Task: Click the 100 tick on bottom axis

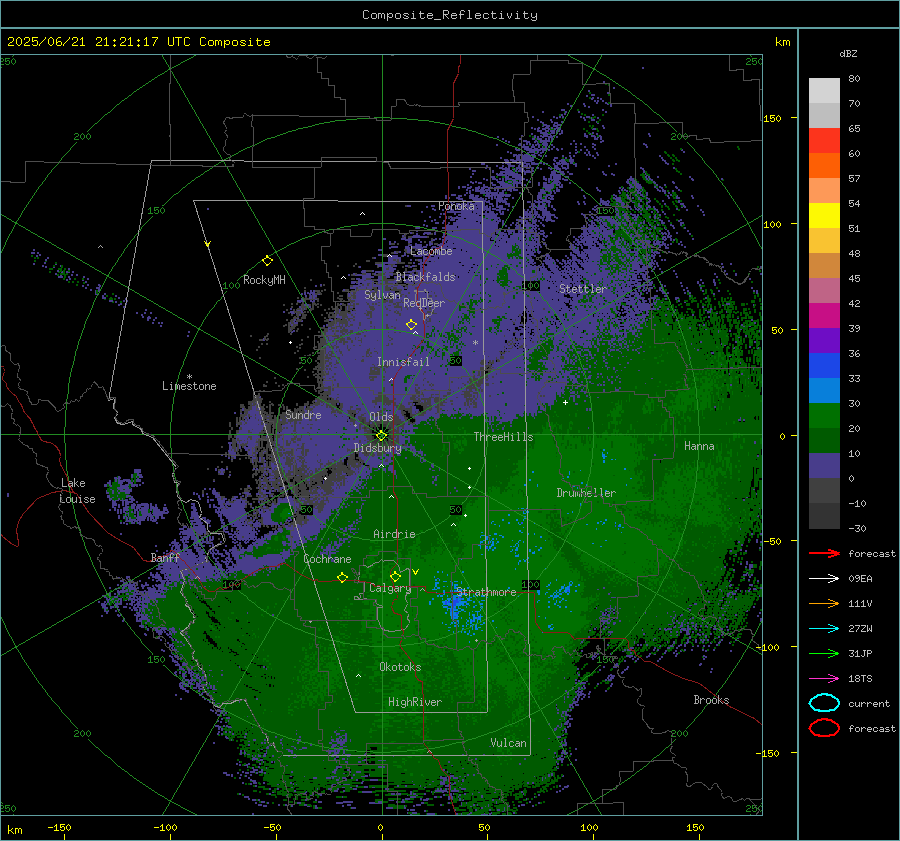Action: coord(589,828)
